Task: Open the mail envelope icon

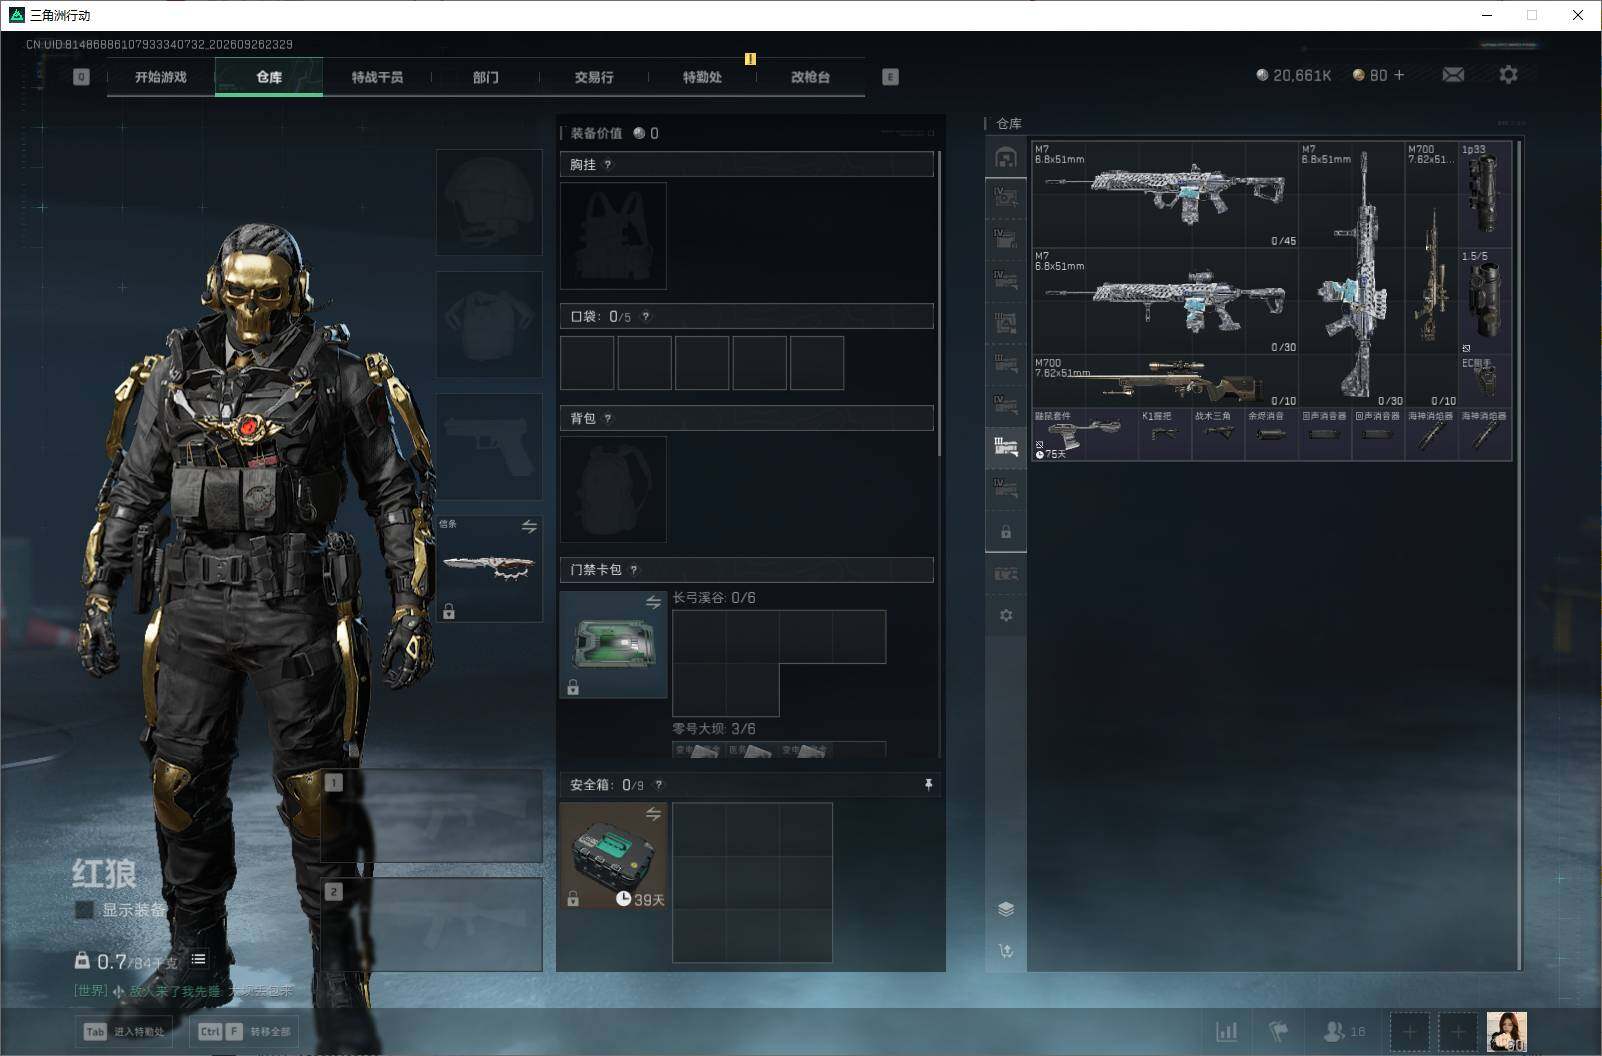Action: tap(1453, 75)
